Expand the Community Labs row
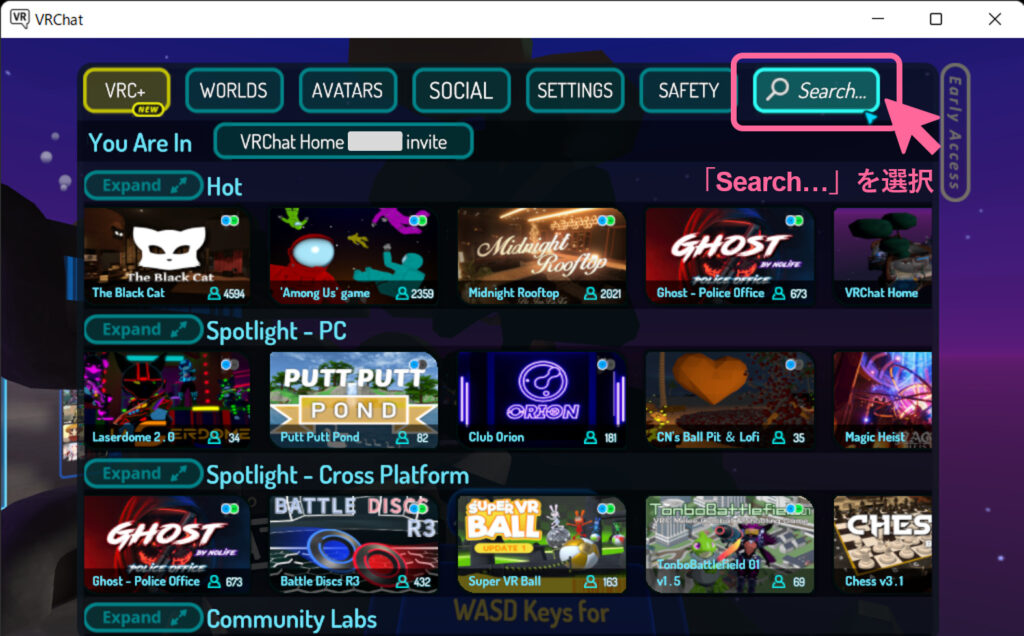Image resolution: width=1024 pixels, height=636 pixels. [x=143, y=618]
